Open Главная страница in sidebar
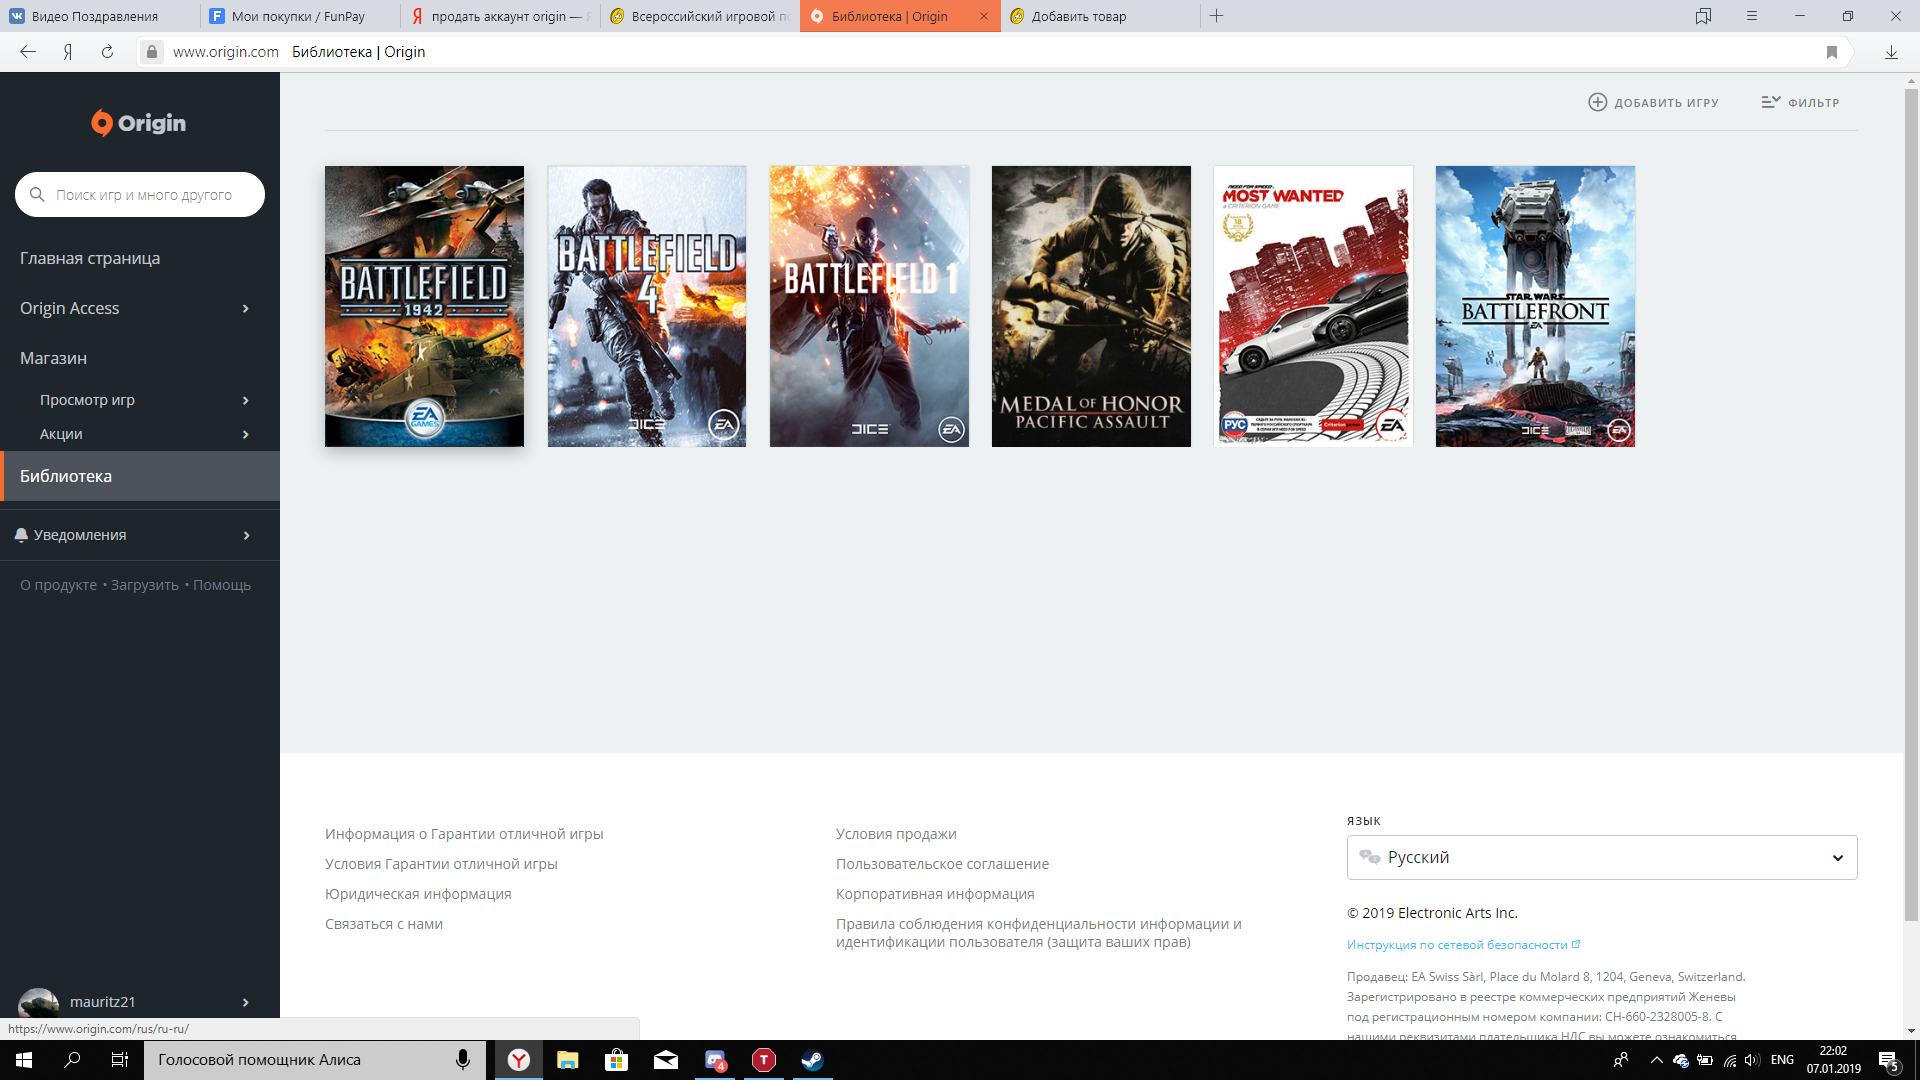The image size is (1920, 1080). (x=90, y=258)
